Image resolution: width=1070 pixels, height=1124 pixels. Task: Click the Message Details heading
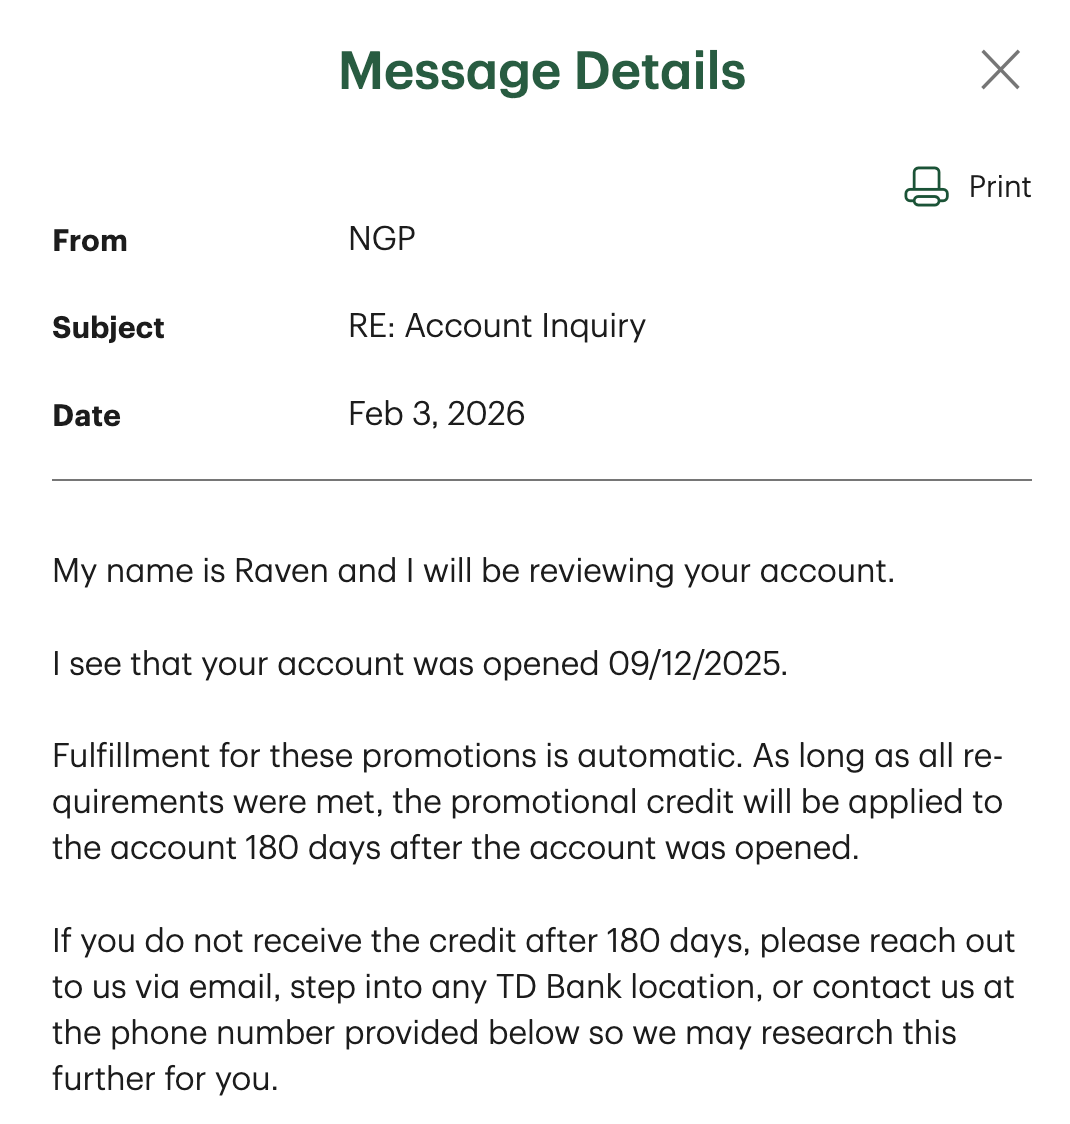coord(542,71)
